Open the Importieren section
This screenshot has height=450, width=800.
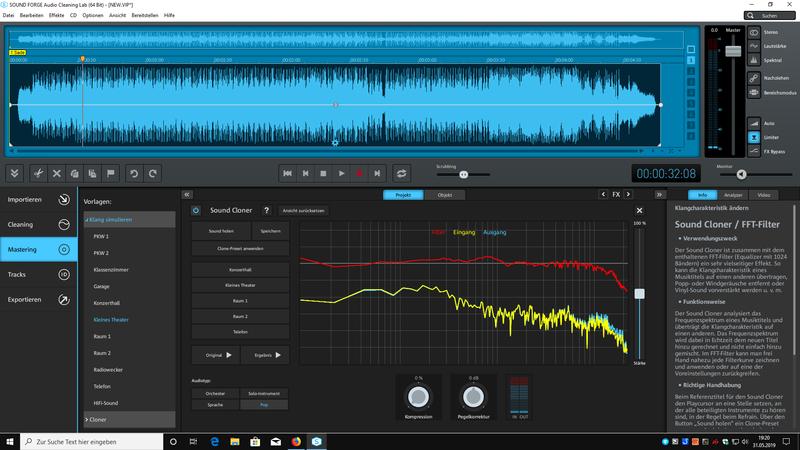[x=38, y=199]
